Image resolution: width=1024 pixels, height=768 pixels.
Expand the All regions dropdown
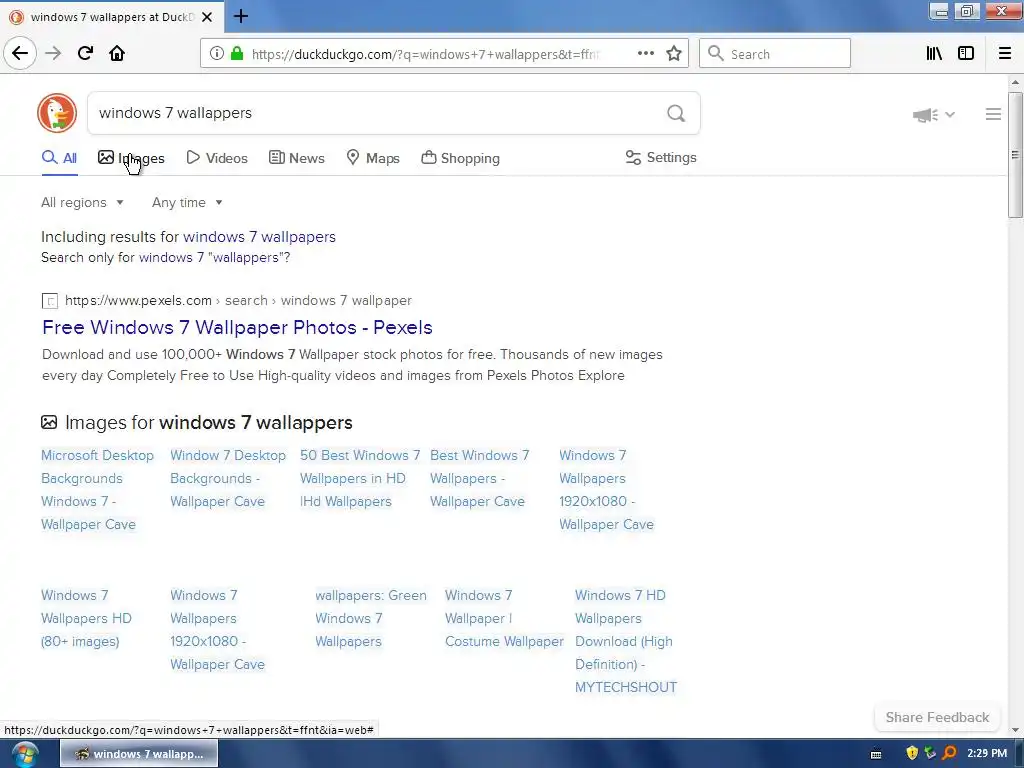tap(82, 202)
